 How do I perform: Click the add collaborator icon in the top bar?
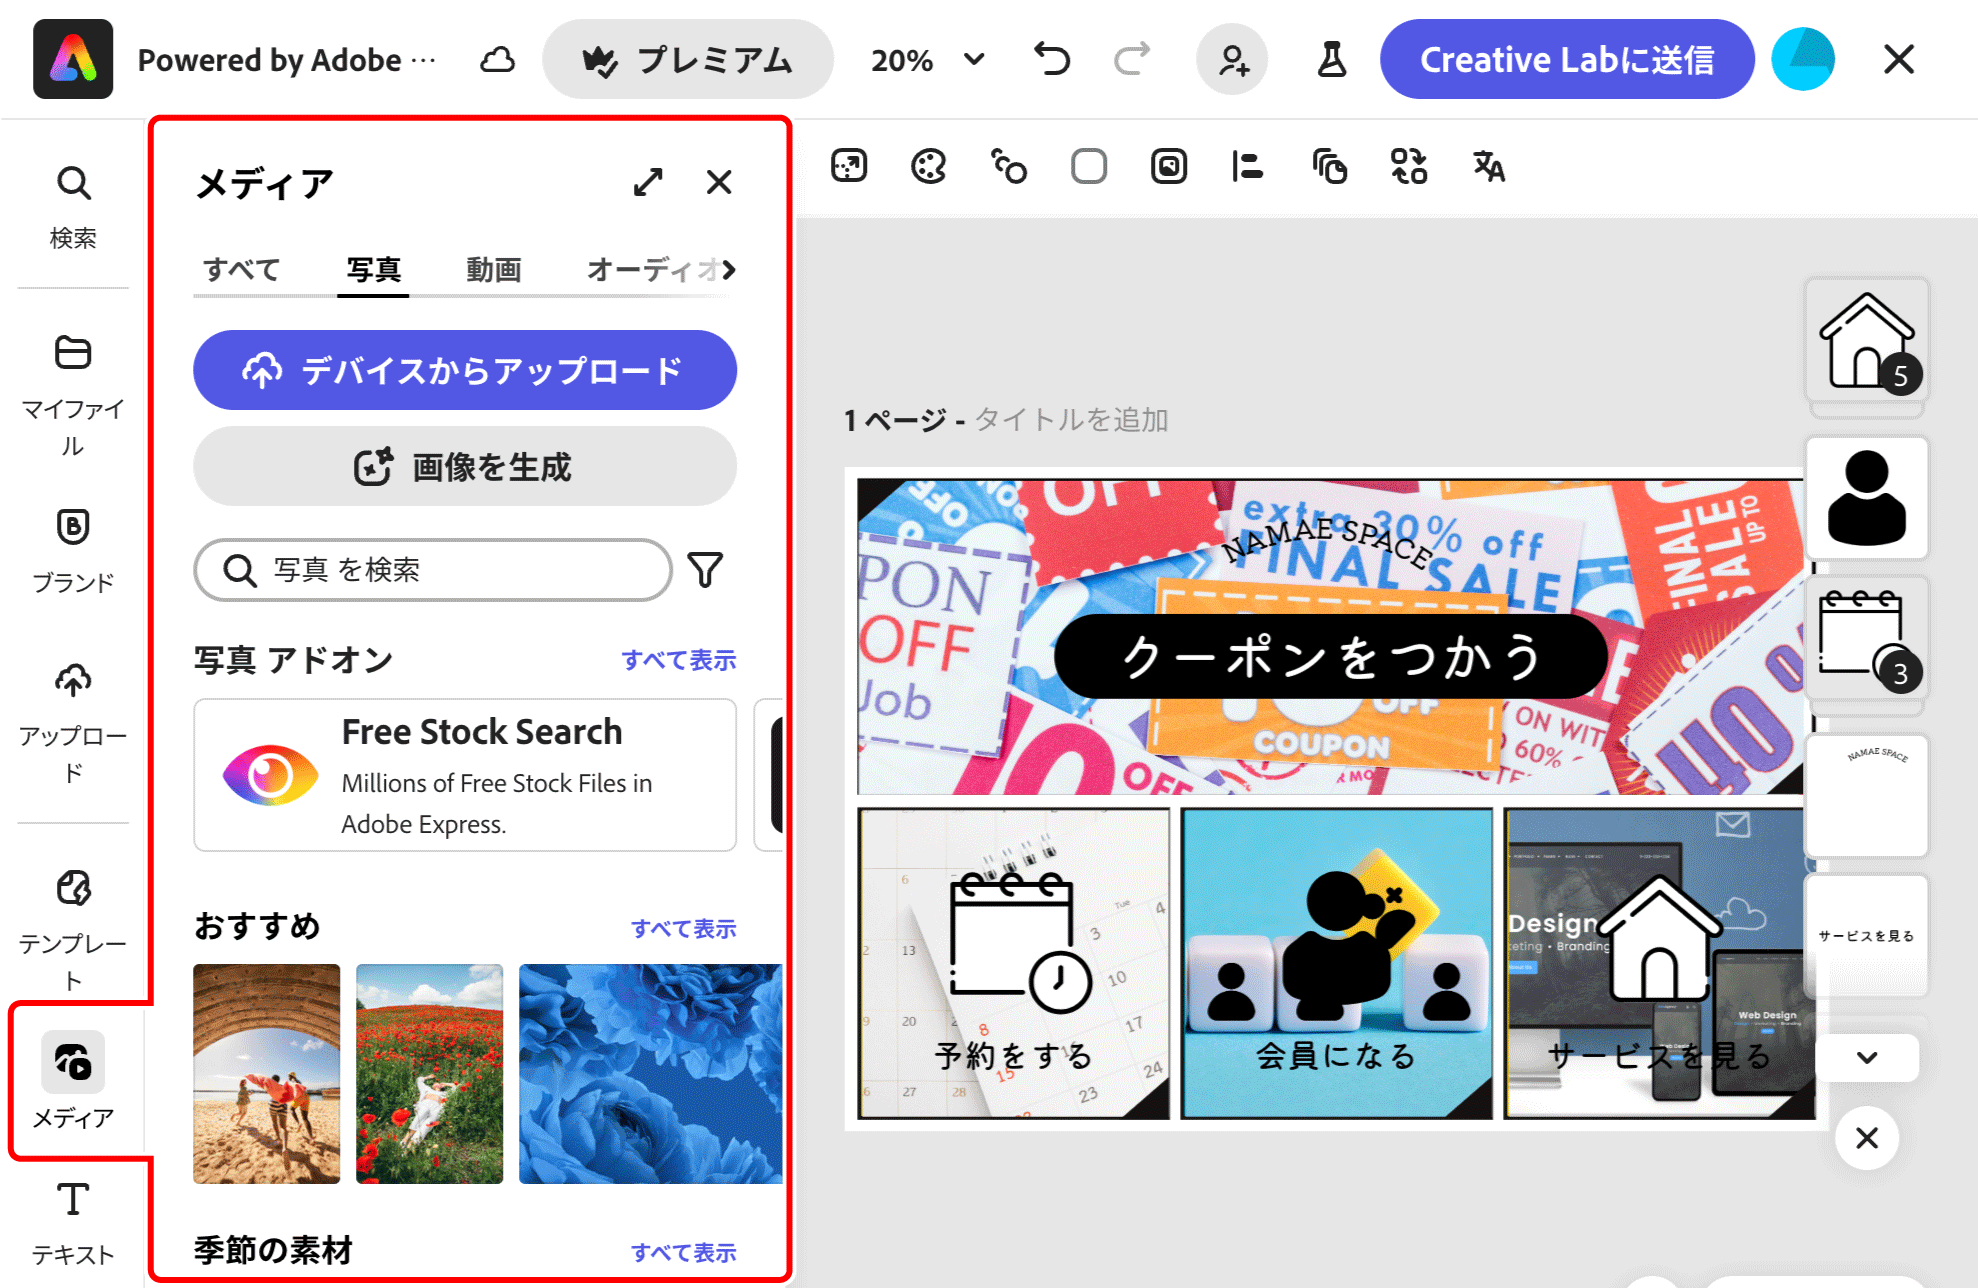[x=1233, y=59]
